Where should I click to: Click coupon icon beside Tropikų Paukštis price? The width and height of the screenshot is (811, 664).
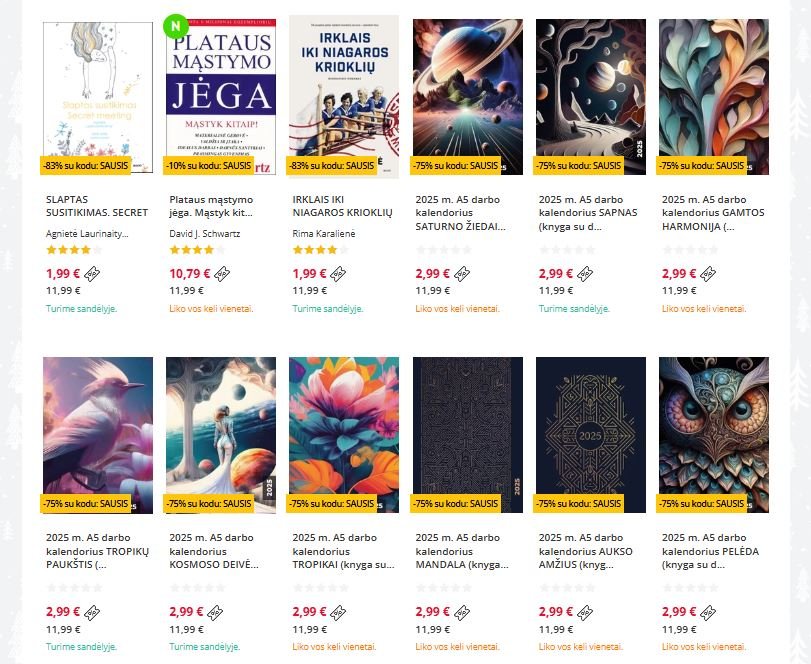point(92,613)
